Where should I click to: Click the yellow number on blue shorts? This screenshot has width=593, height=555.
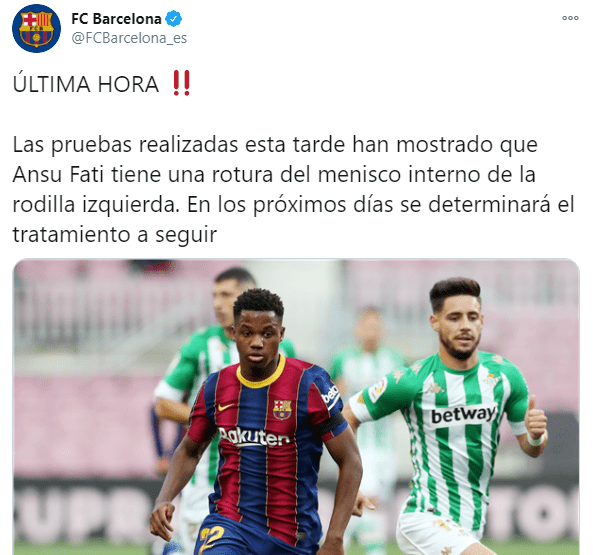click(211, 539)
